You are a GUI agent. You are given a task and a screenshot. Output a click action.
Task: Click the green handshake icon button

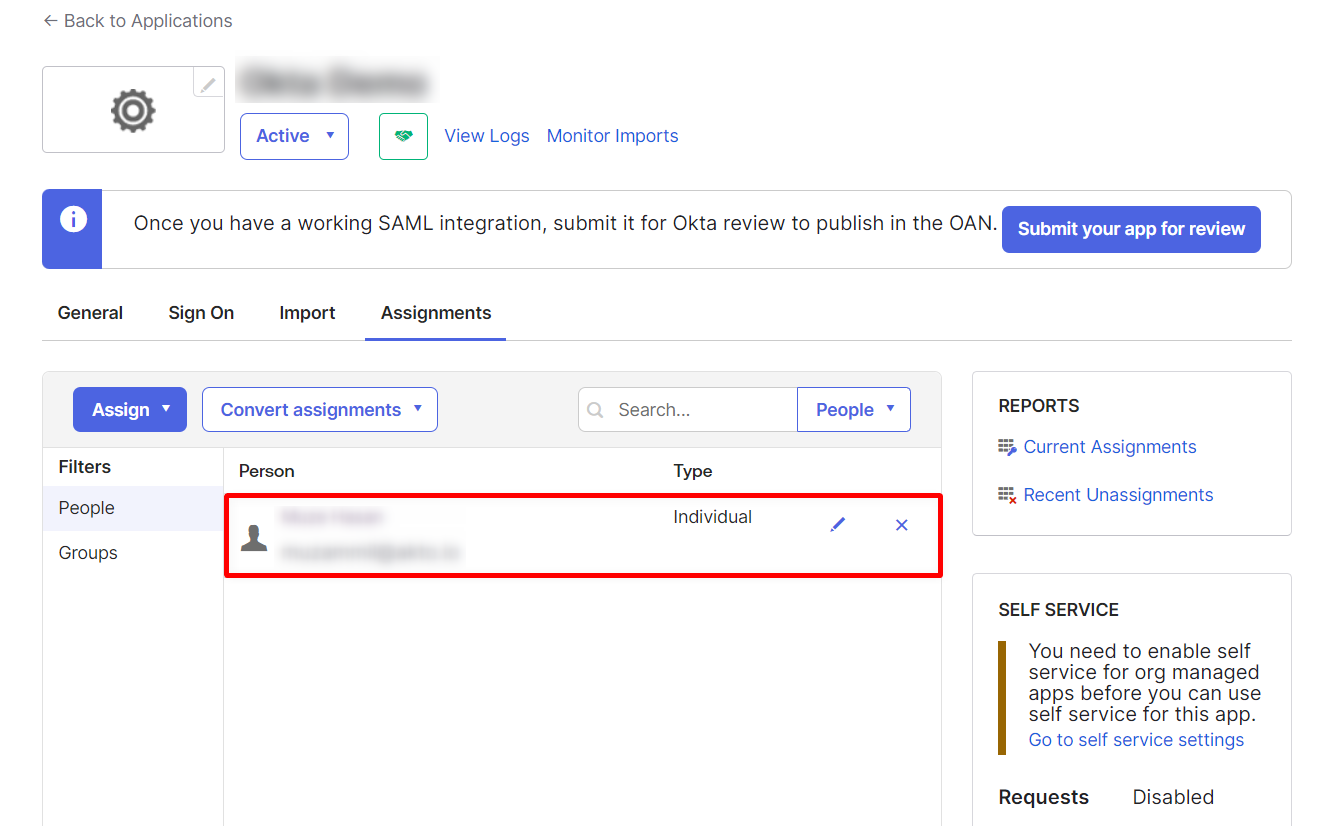[403, 136]
